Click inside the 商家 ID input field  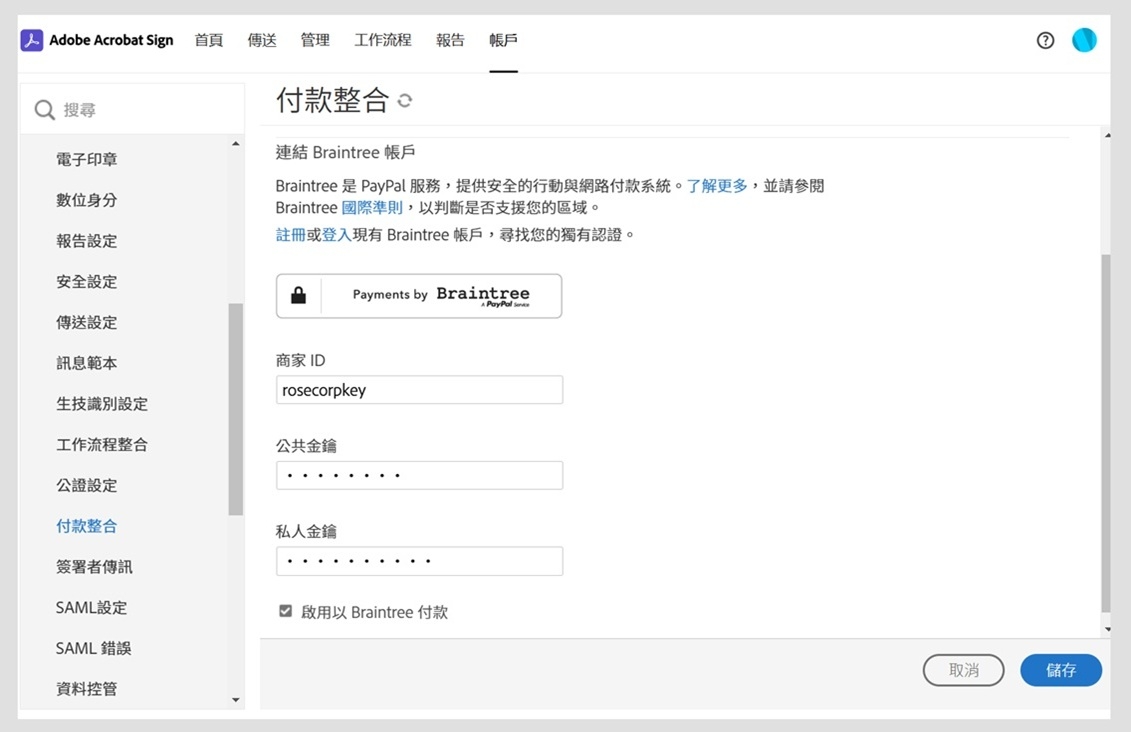(419, 389)
